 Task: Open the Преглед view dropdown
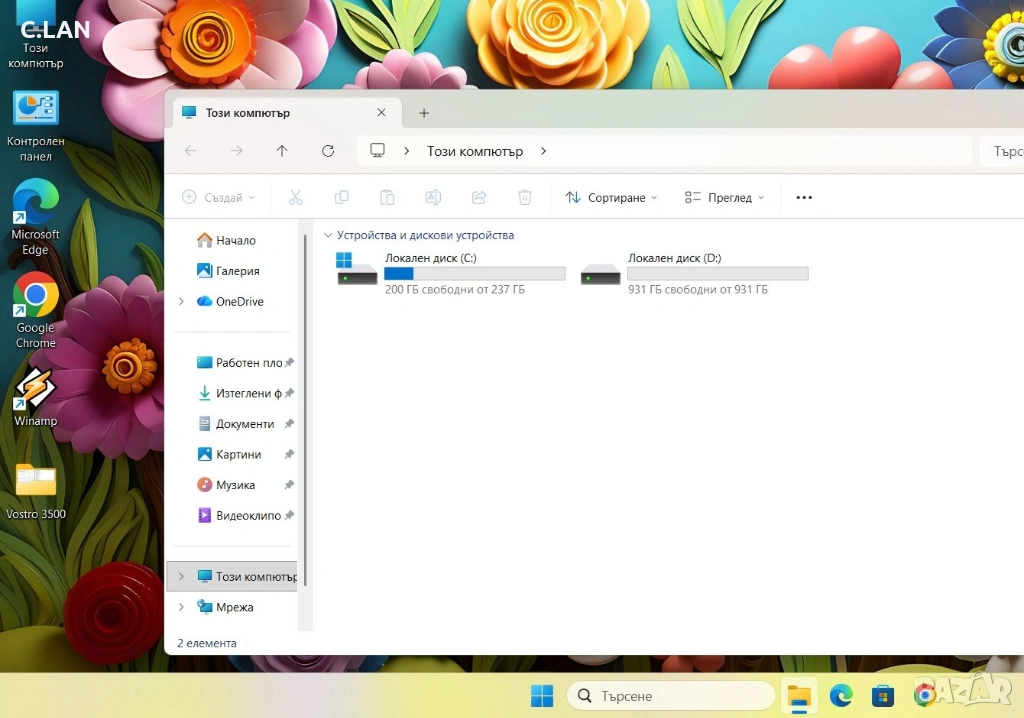724,198
